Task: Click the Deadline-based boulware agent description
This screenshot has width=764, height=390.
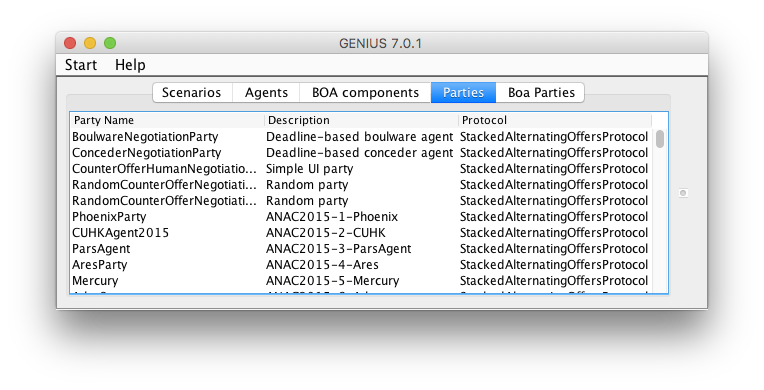Action: pos(359,136)
